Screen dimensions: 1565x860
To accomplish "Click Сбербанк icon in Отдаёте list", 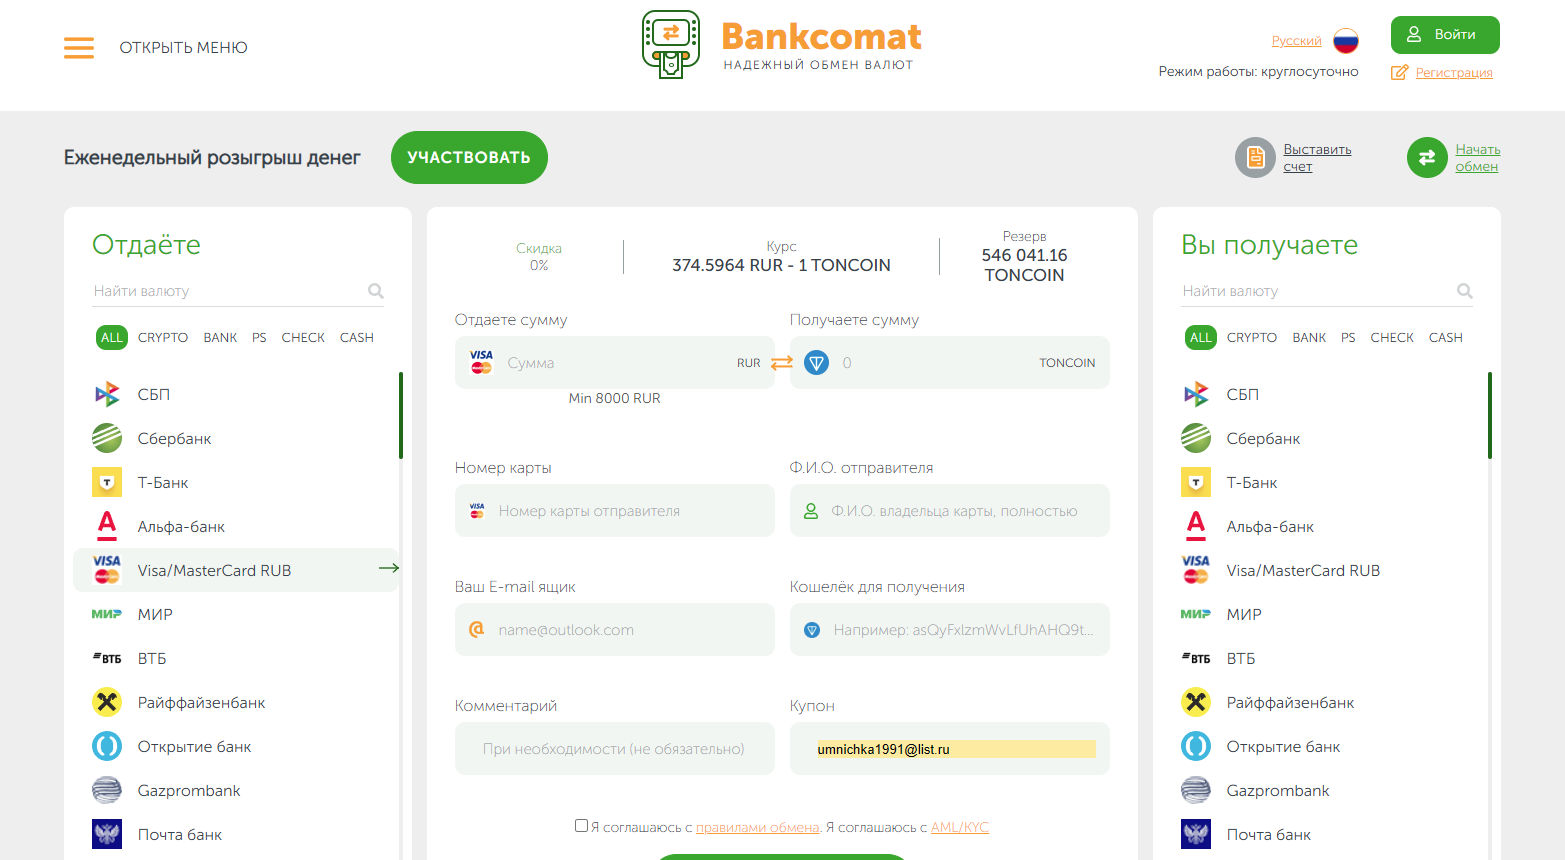I will click(x=107, y=438).
